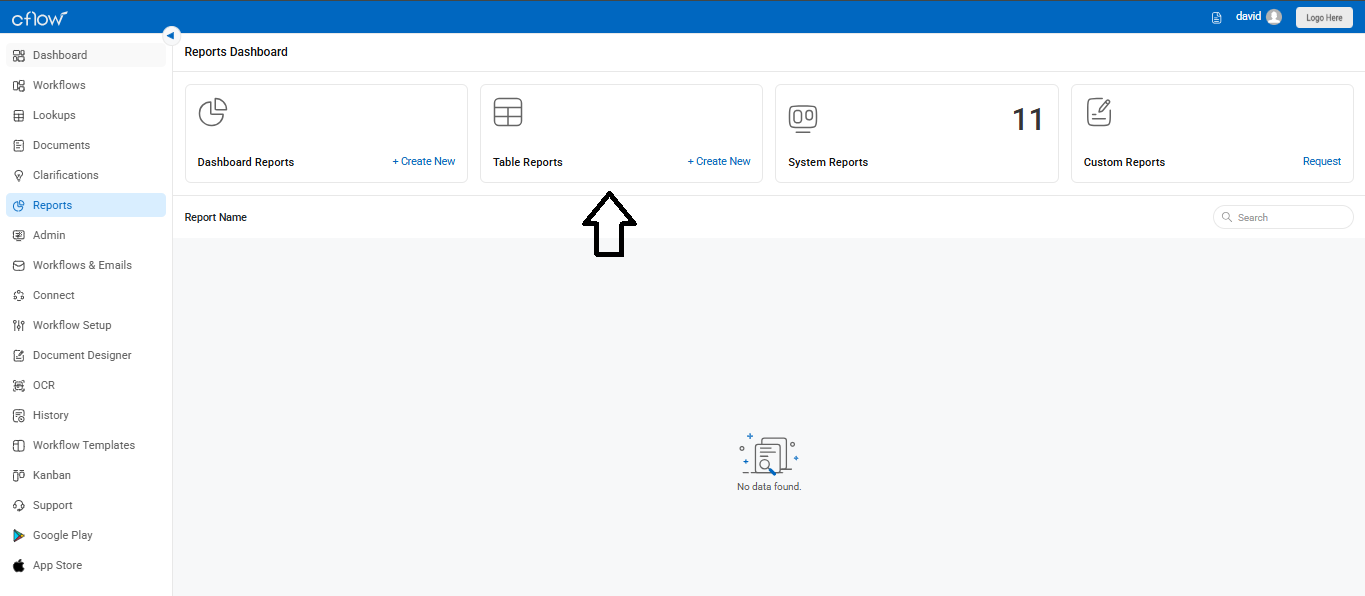Open Clarifications from the sidebar
This screenshot has height=596, width=1365.
pos(86,175)
